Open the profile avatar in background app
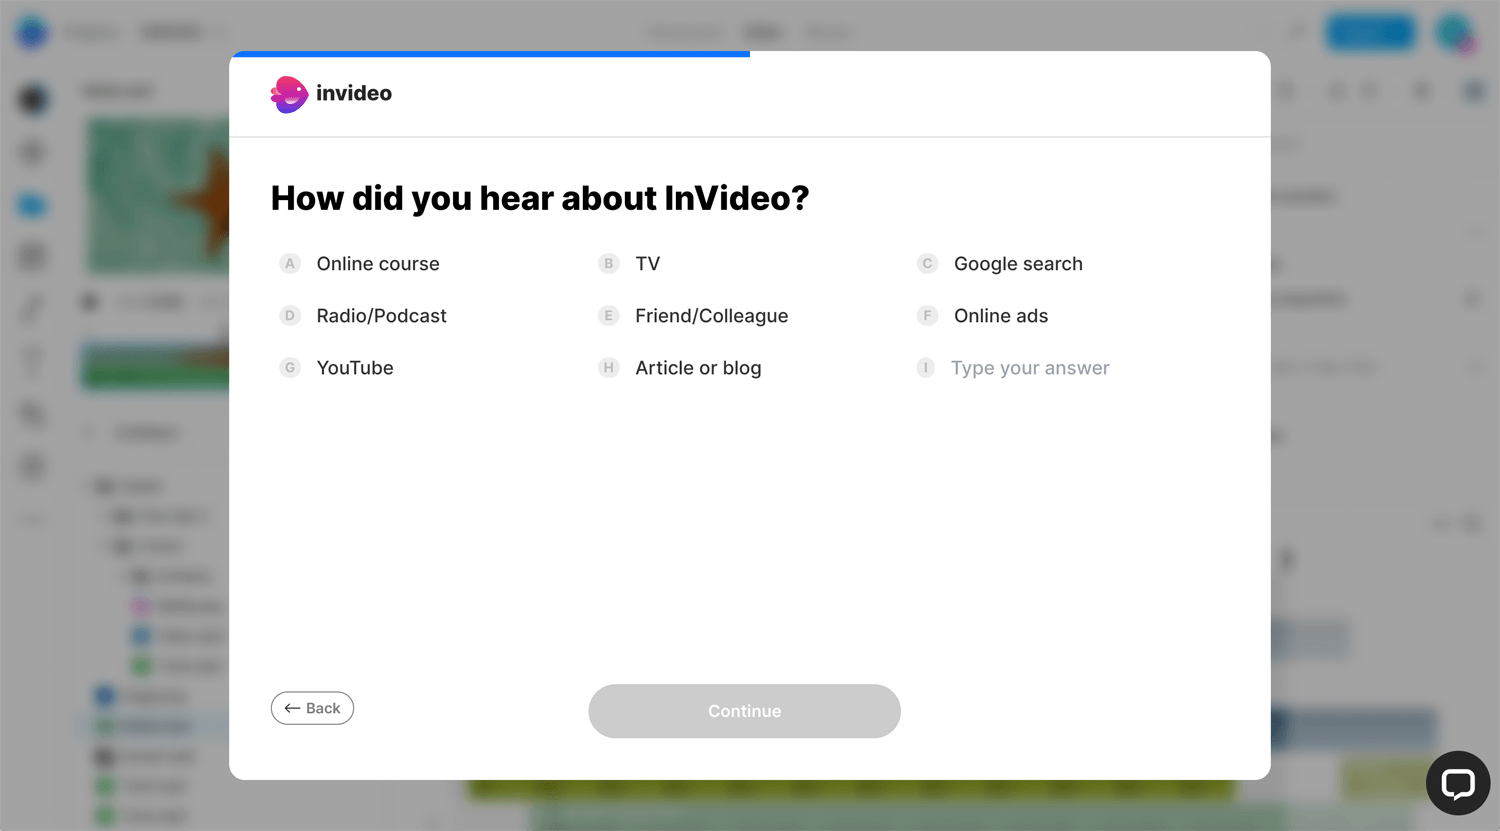Image resolution: width=1500 pixels, height=831 pixels. coord(1454,33)
